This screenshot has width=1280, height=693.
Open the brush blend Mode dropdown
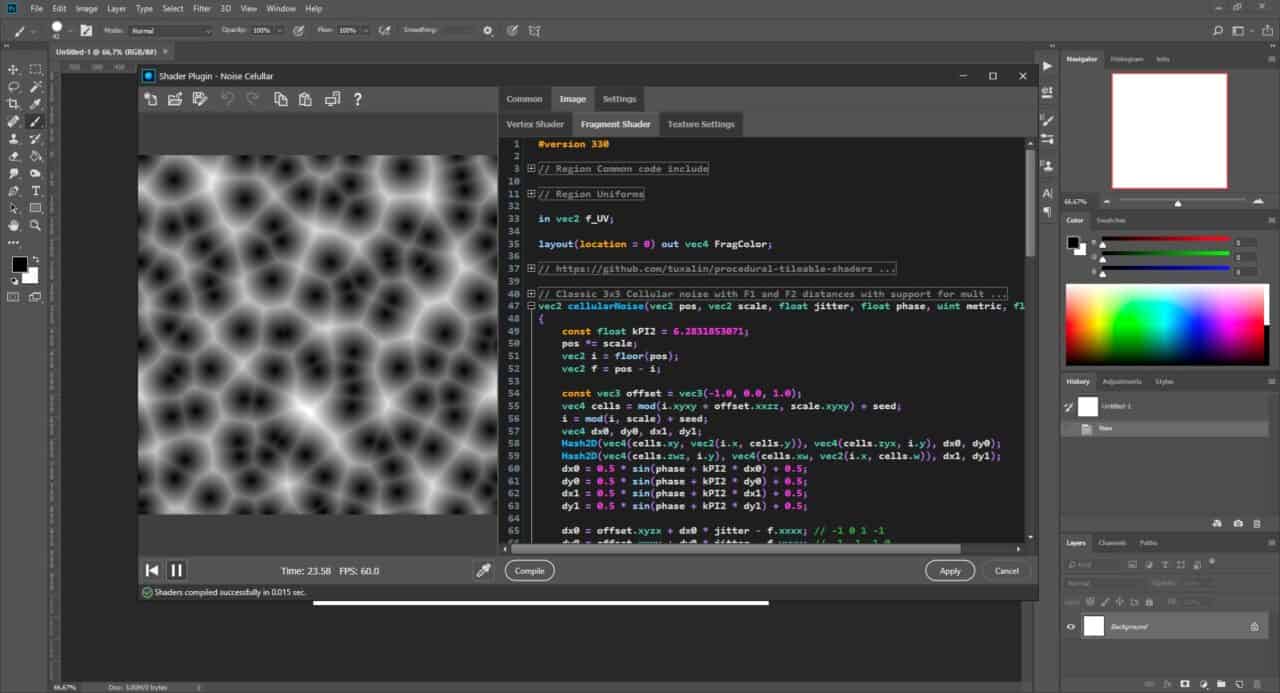tap(171, 31)
